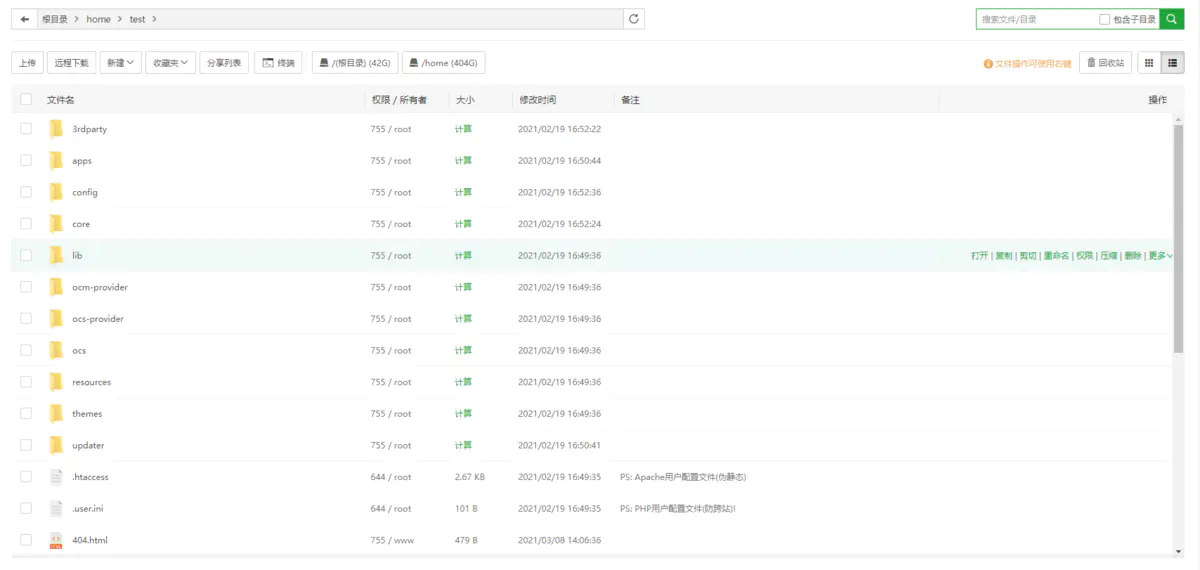Check the box for the apps row
The height and width of the screenshot is (570, 1200).
(x=26, y=161)
